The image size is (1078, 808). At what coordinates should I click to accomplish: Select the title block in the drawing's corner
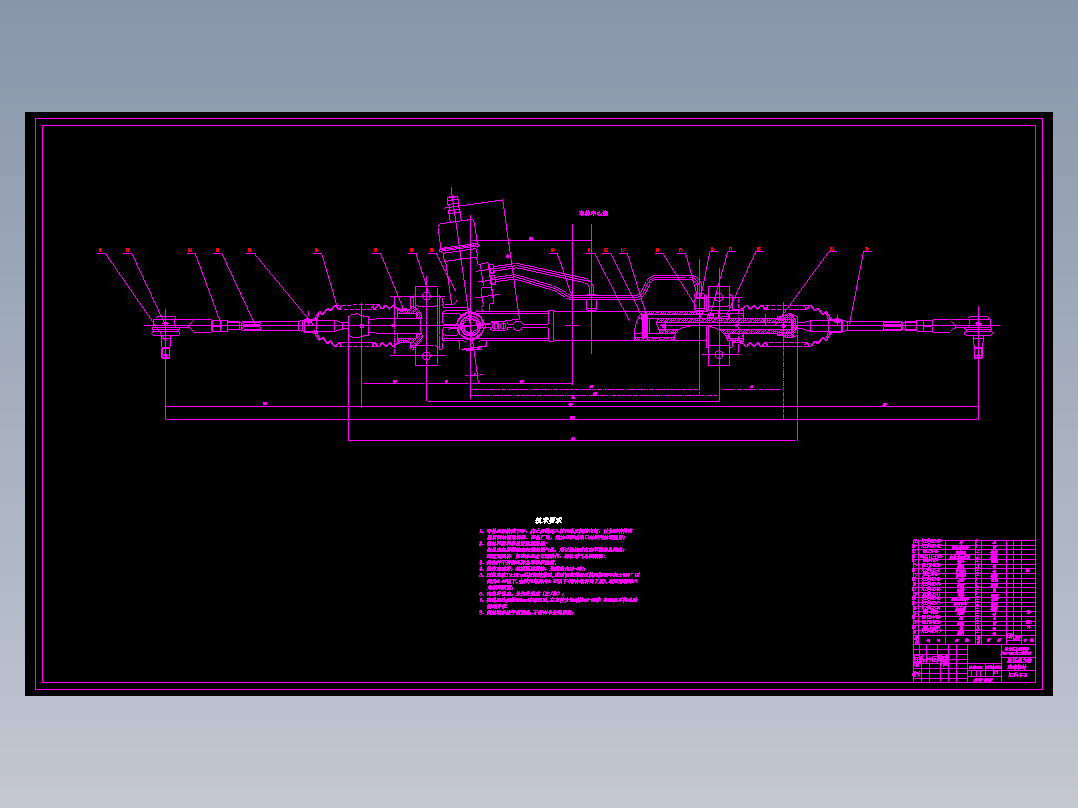coord(974,664)
